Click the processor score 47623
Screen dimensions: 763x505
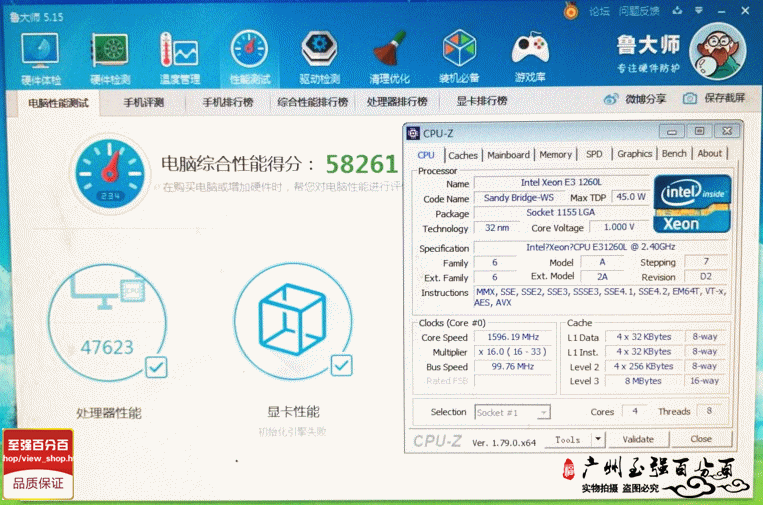(x=107, y=347)
